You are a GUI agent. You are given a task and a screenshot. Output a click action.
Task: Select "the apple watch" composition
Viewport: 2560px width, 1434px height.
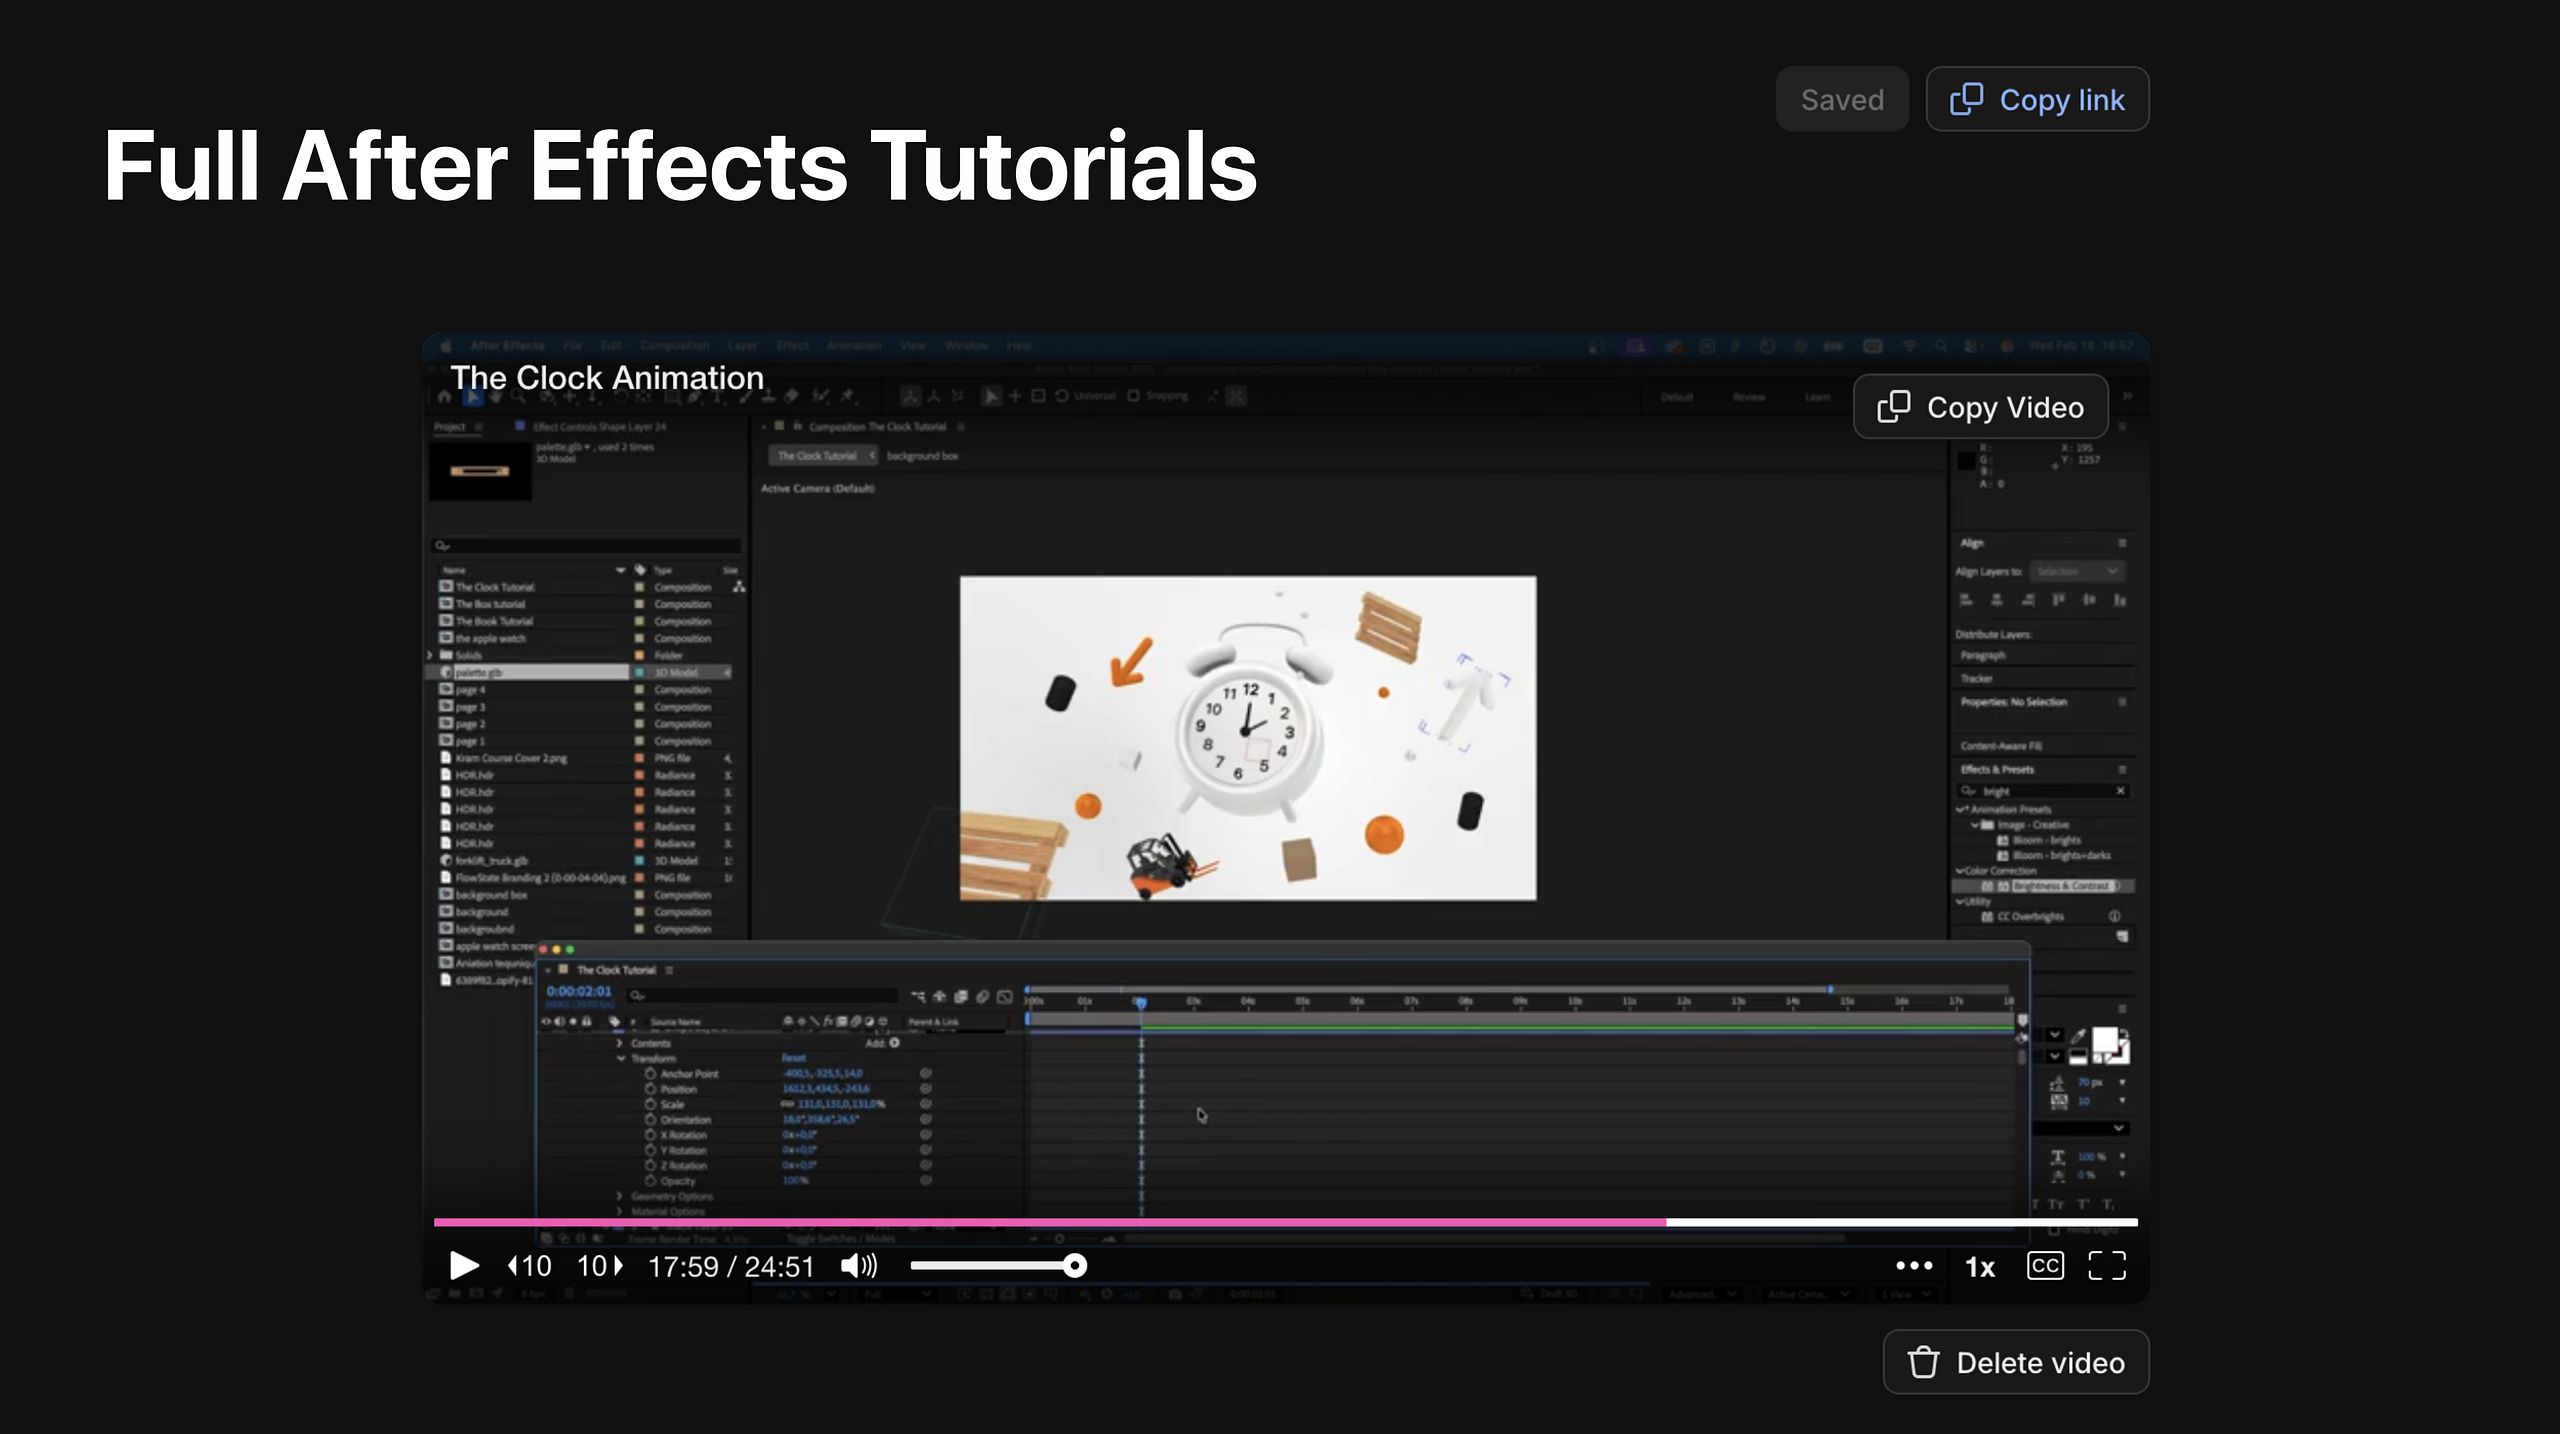[490, 638]
